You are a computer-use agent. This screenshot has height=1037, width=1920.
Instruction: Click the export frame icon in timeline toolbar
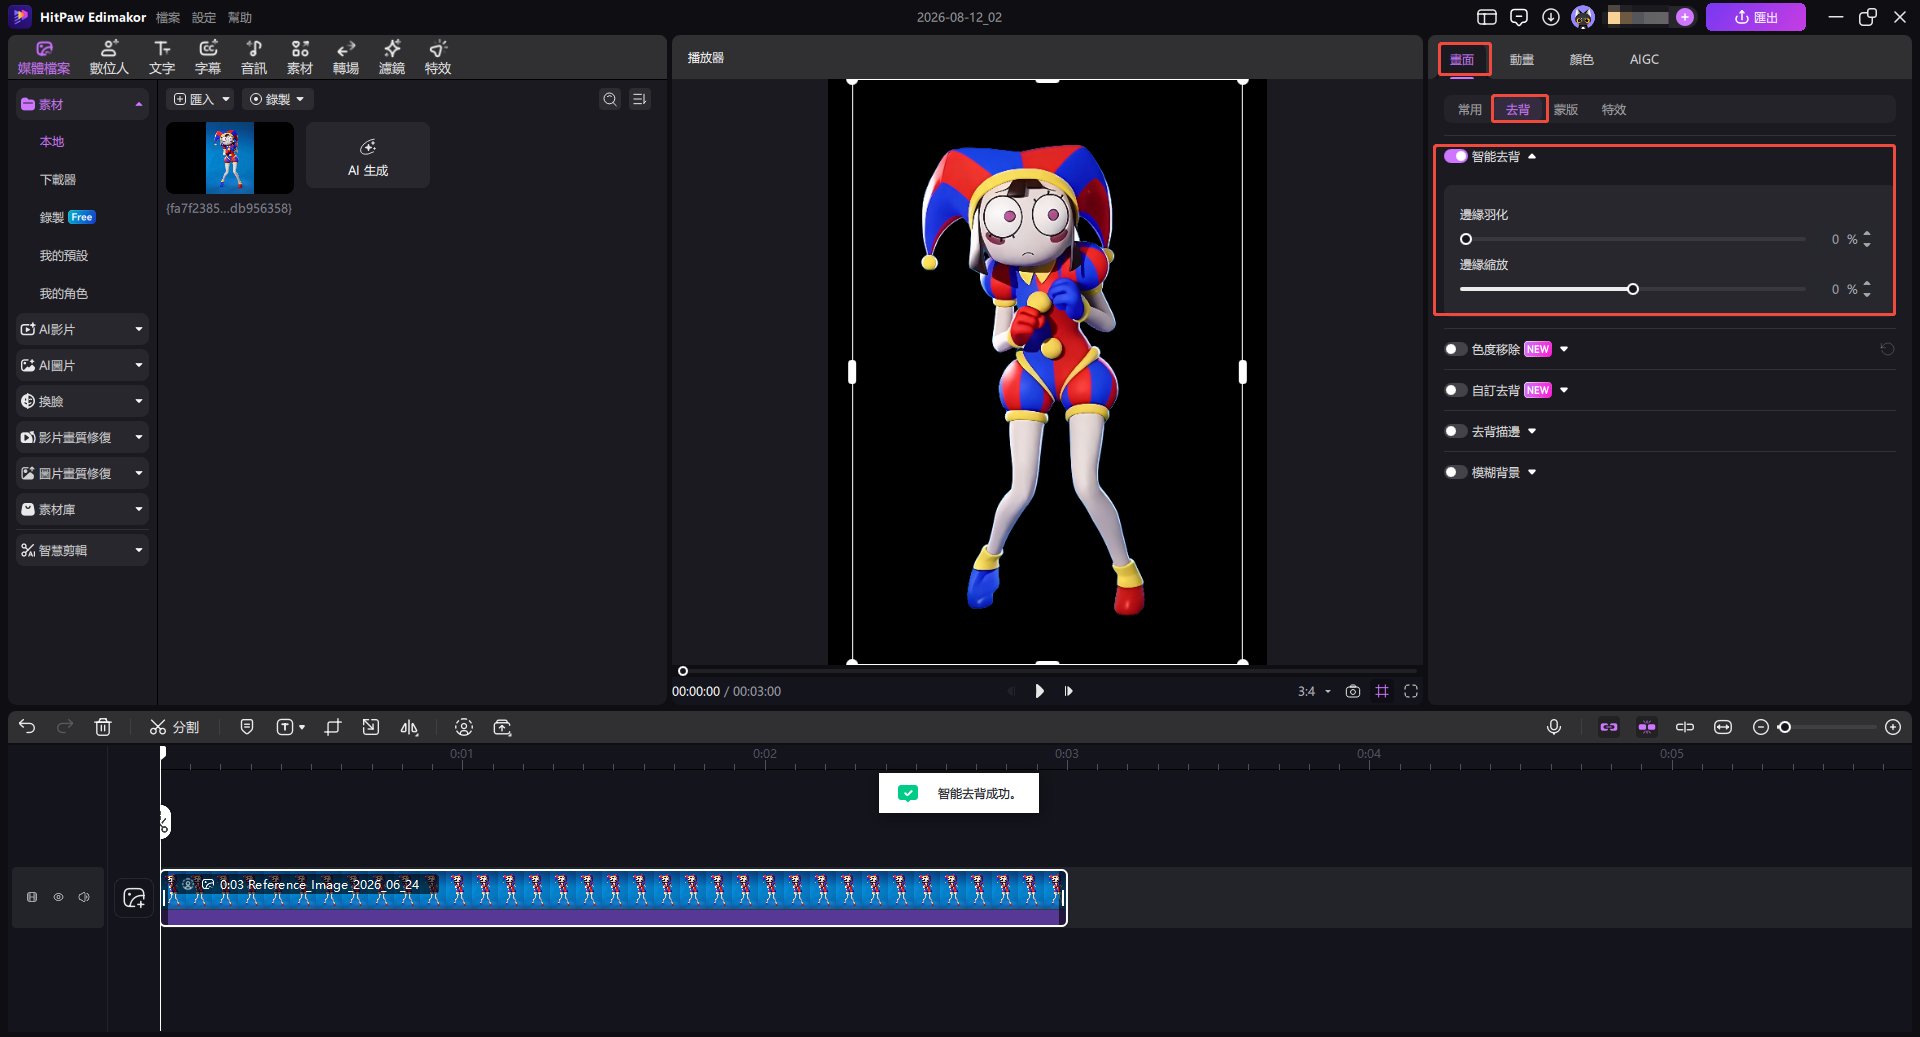coord(502,727)
